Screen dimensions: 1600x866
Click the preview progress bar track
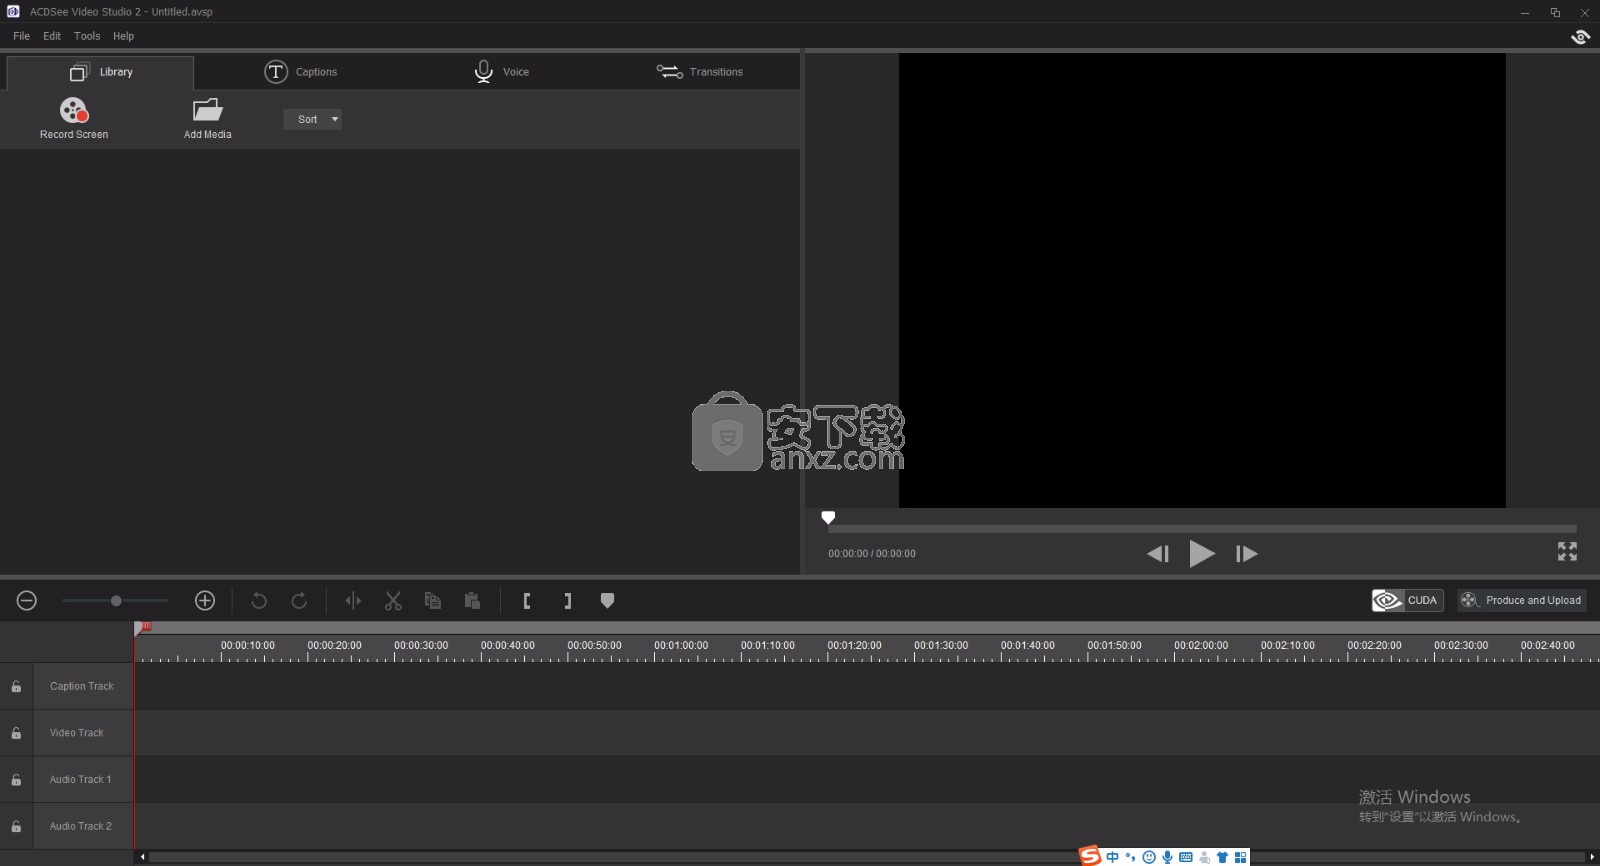coord(1202,528)
